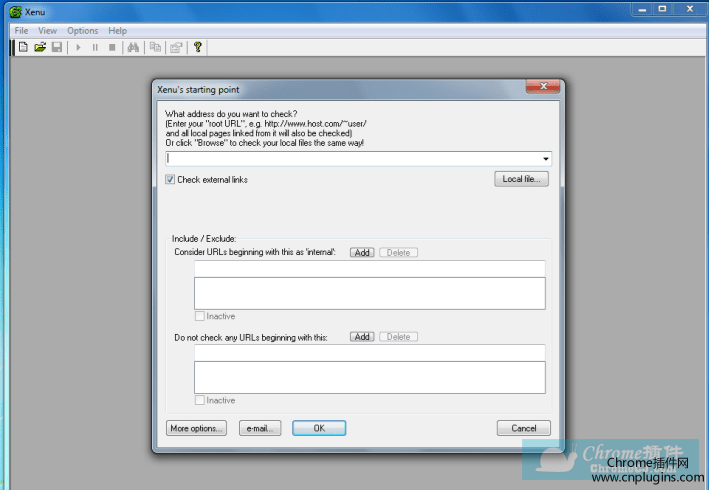709x490 pixels.
Task: Click the internal URLs text entry field
Action: pos(370,269)
